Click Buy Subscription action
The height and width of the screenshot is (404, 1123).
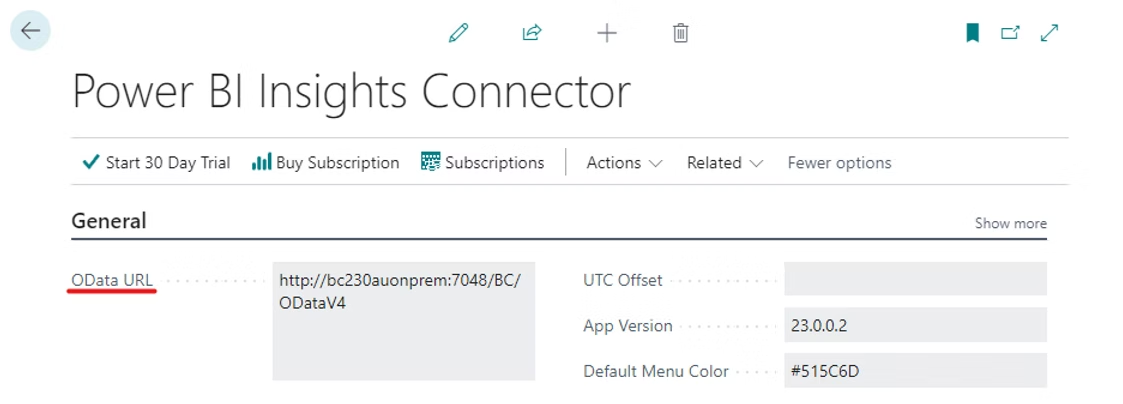[326, 163]
